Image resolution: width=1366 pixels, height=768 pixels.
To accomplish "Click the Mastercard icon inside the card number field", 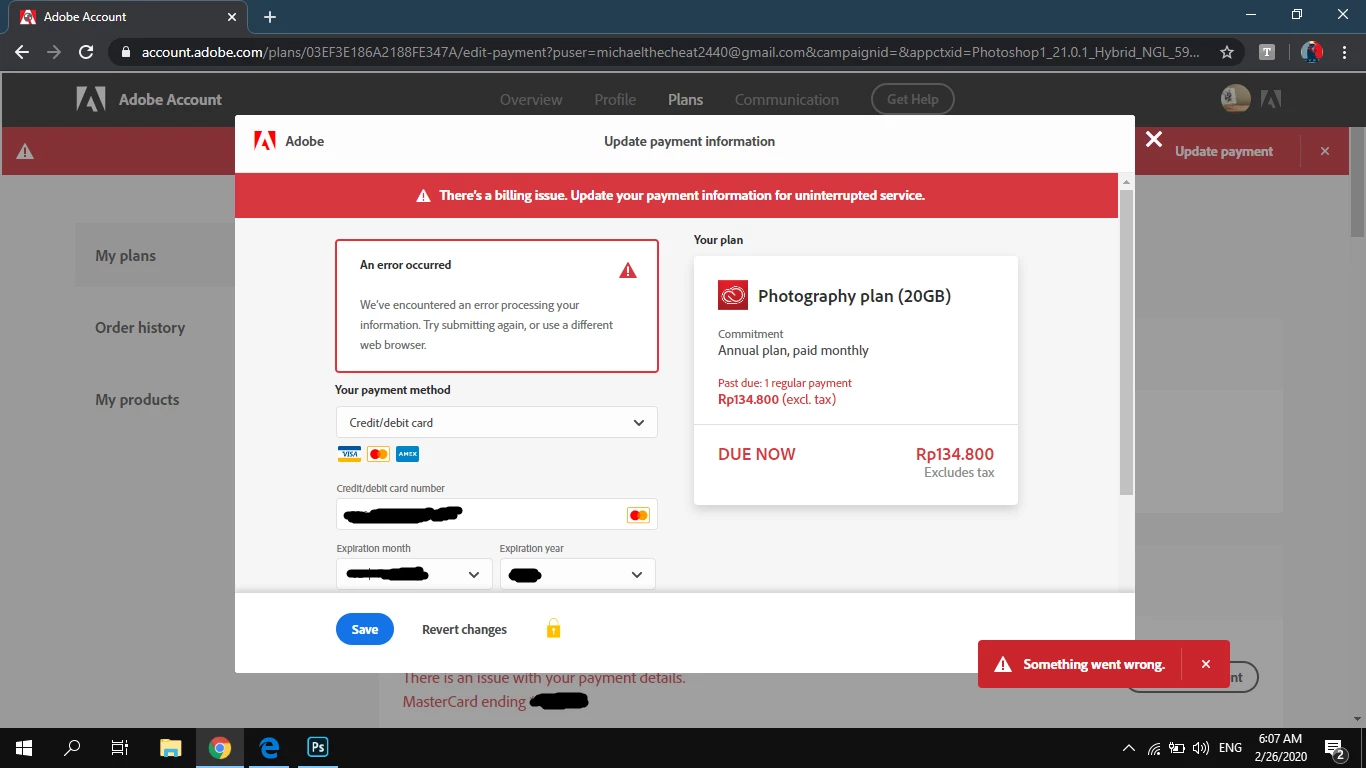I will pyautogui.click(x=638, y=515).
